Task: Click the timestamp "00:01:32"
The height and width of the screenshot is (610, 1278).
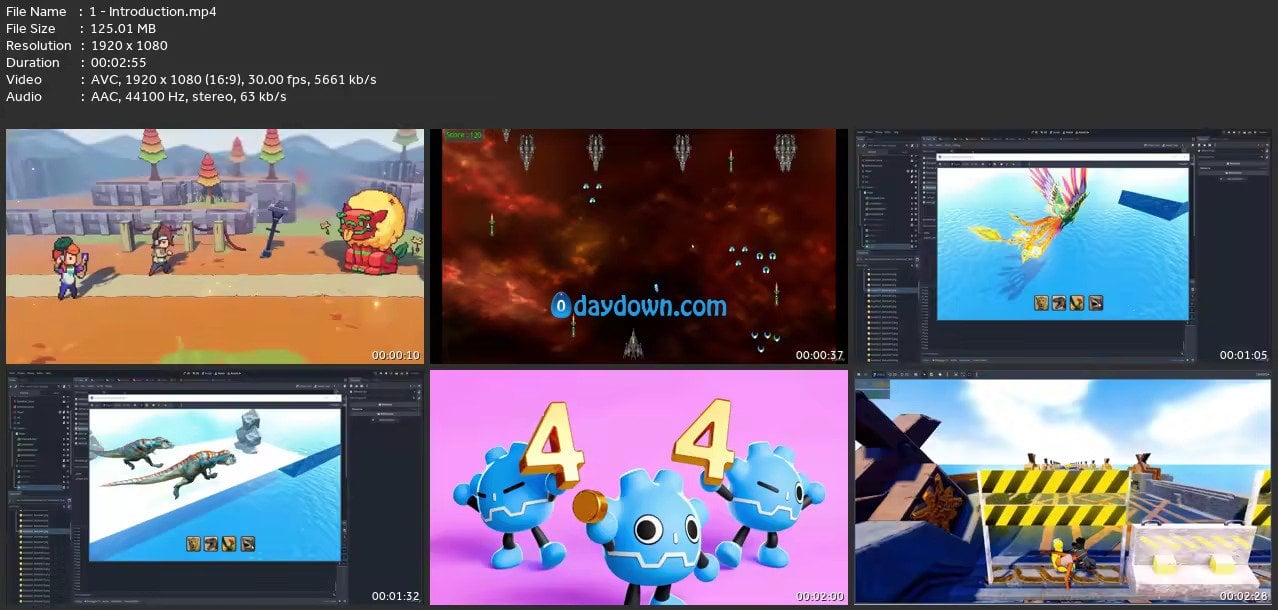Action: (396, 597)
